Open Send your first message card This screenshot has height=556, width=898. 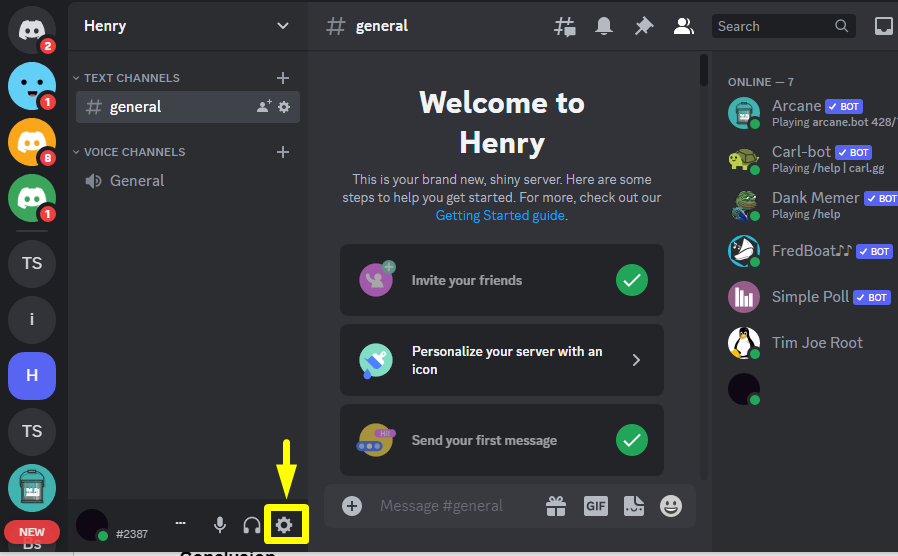click(502, 440)
